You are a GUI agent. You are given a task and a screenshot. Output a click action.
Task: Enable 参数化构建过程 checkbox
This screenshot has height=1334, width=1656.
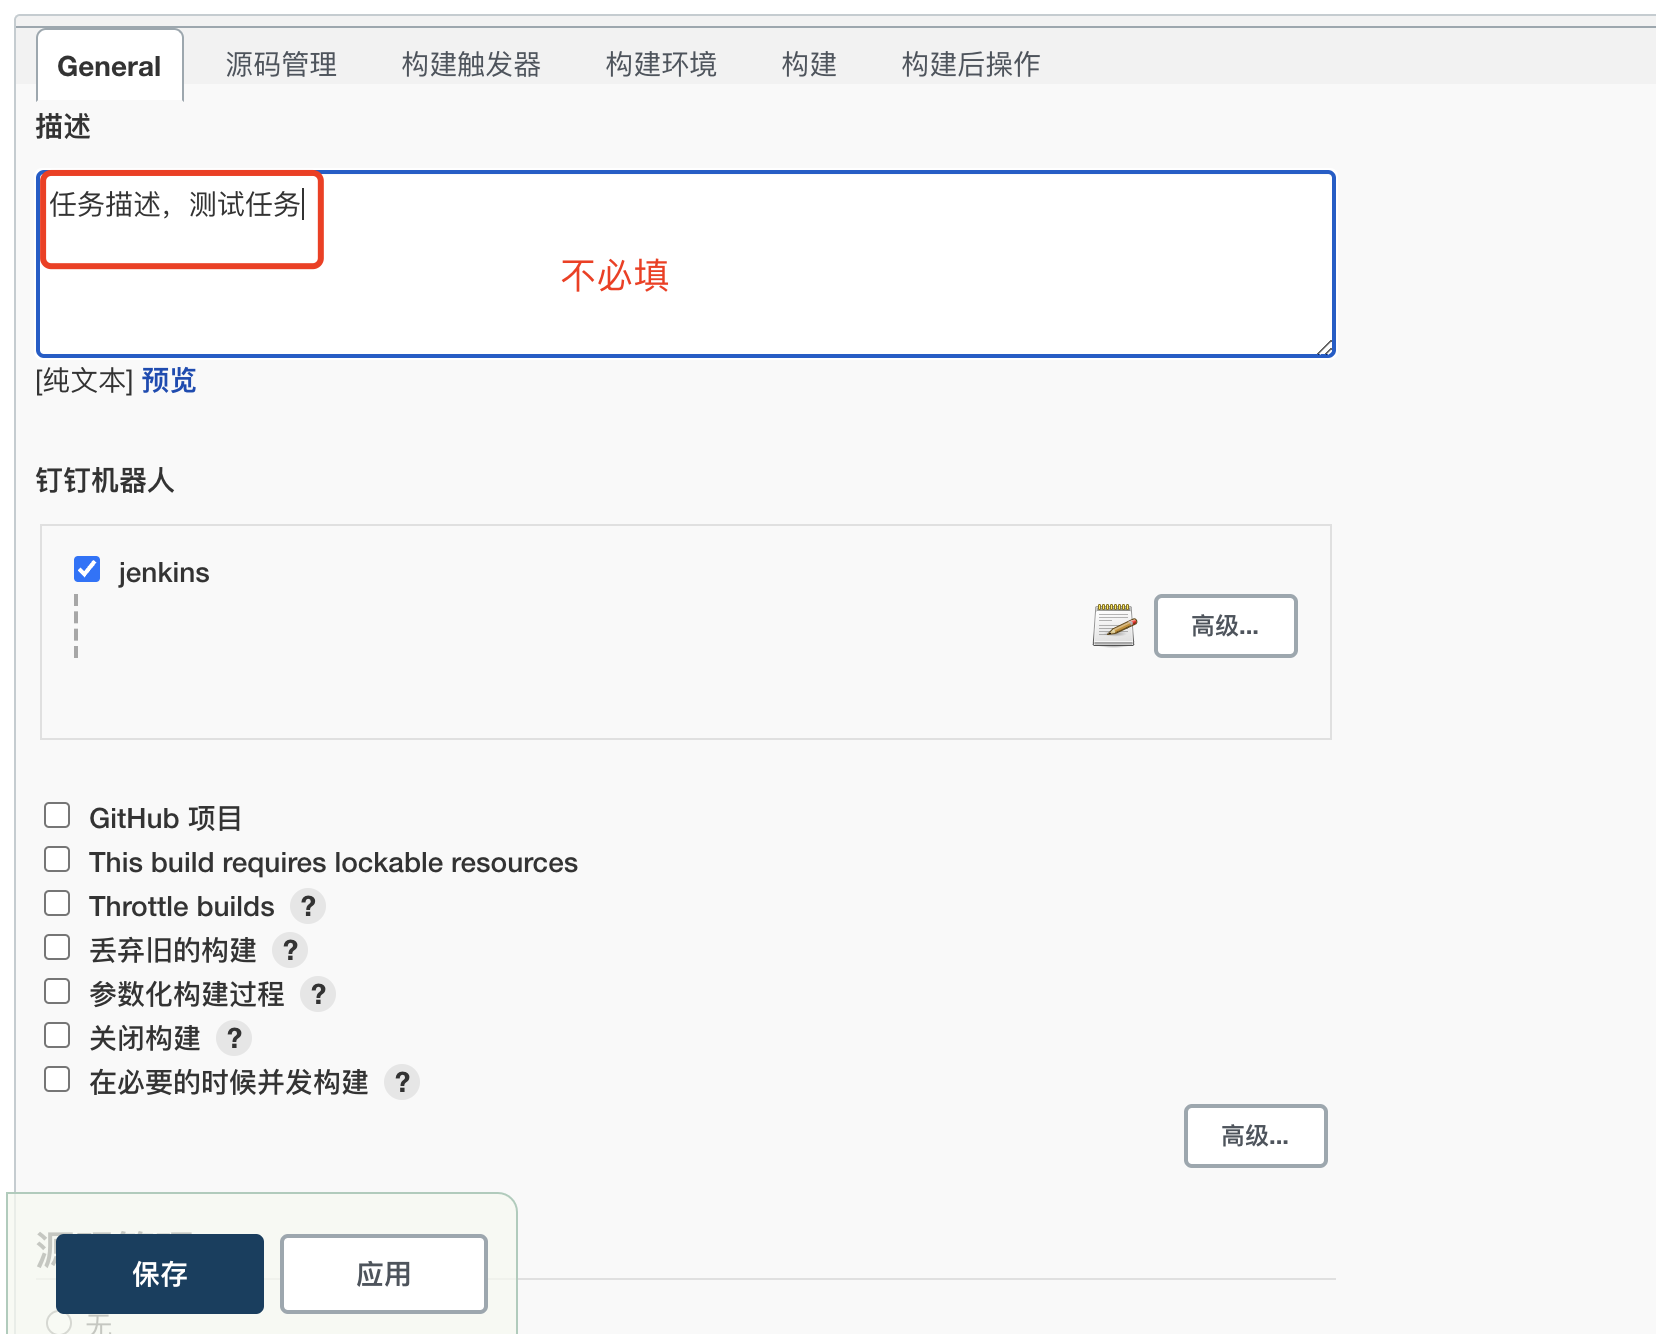click(x=57, y=991)
